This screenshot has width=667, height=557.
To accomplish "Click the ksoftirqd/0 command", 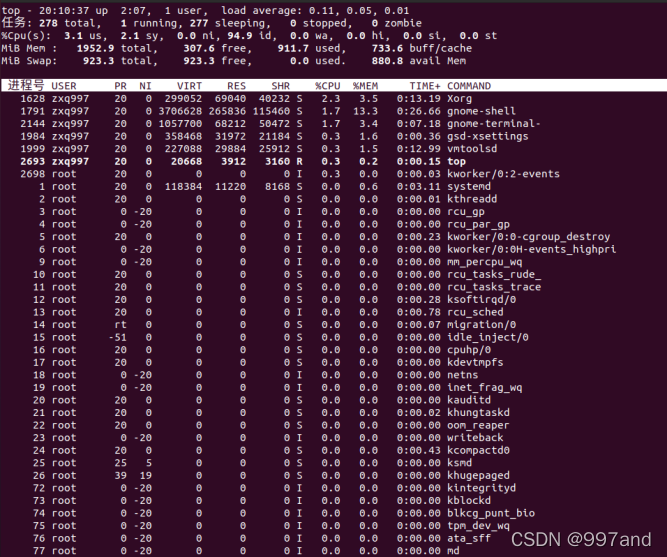I will pos(482,300).
